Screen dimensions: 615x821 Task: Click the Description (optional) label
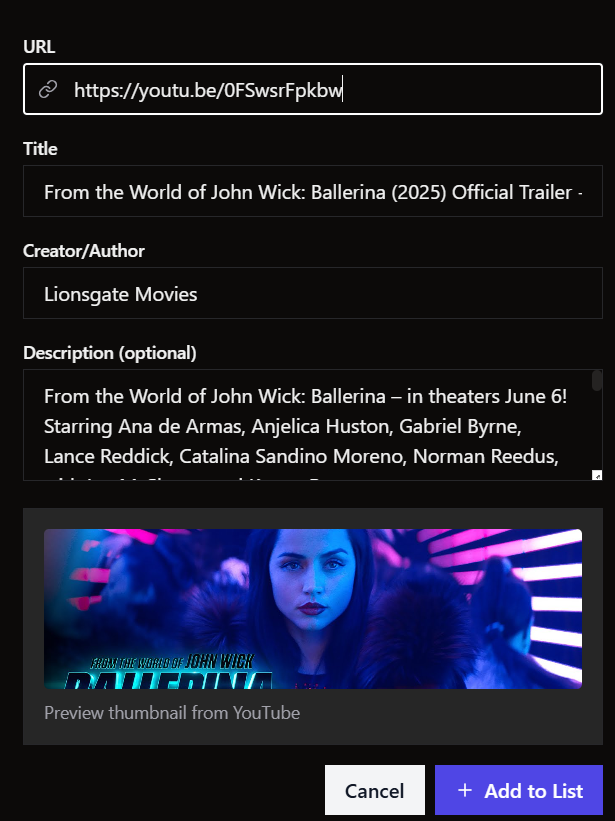[110, 353]
